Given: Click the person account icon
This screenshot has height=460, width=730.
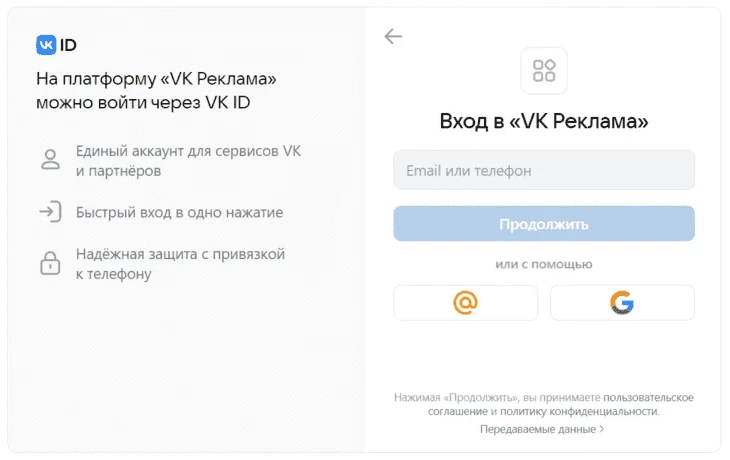Looking at the screenshot, I should (50, 160).
